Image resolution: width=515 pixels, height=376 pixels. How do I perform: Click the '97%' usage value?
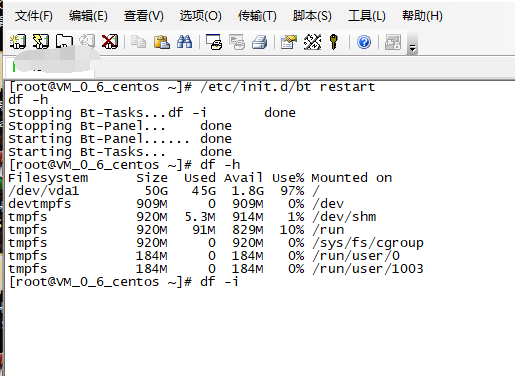click(x=292, y=191)
